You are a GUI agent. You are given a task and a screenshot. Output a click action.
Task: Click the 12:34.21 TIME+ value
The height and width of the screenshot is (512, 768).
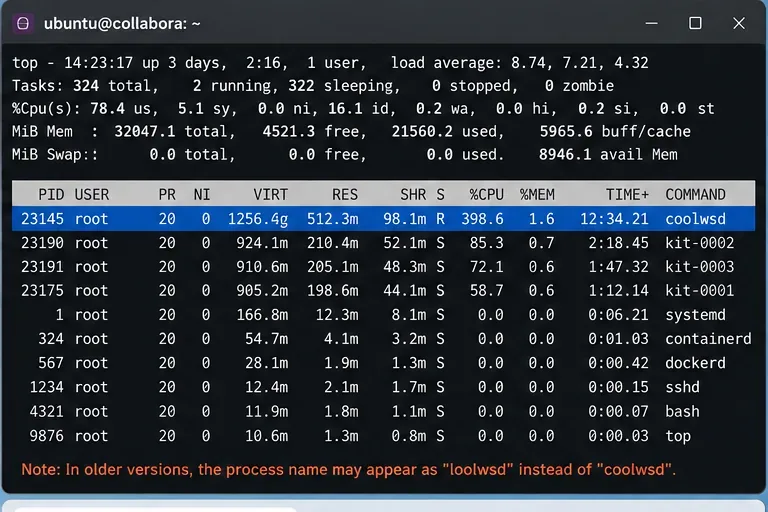(x=614, y=219)
